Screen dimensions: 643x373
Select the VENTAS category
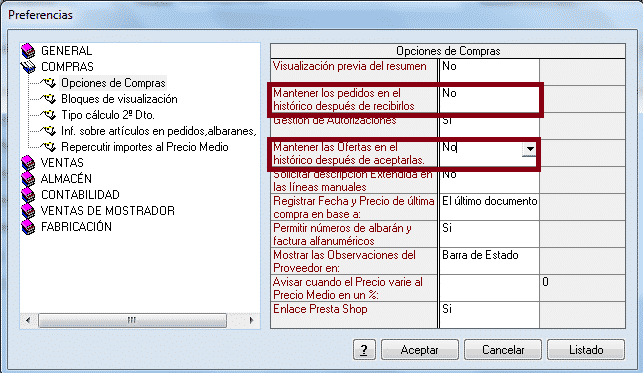pos(62,163)
